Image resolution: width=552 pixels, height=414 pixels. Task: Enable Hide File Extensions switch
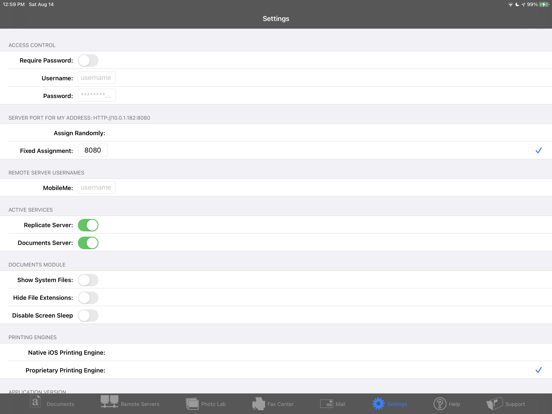coord(88,298)
